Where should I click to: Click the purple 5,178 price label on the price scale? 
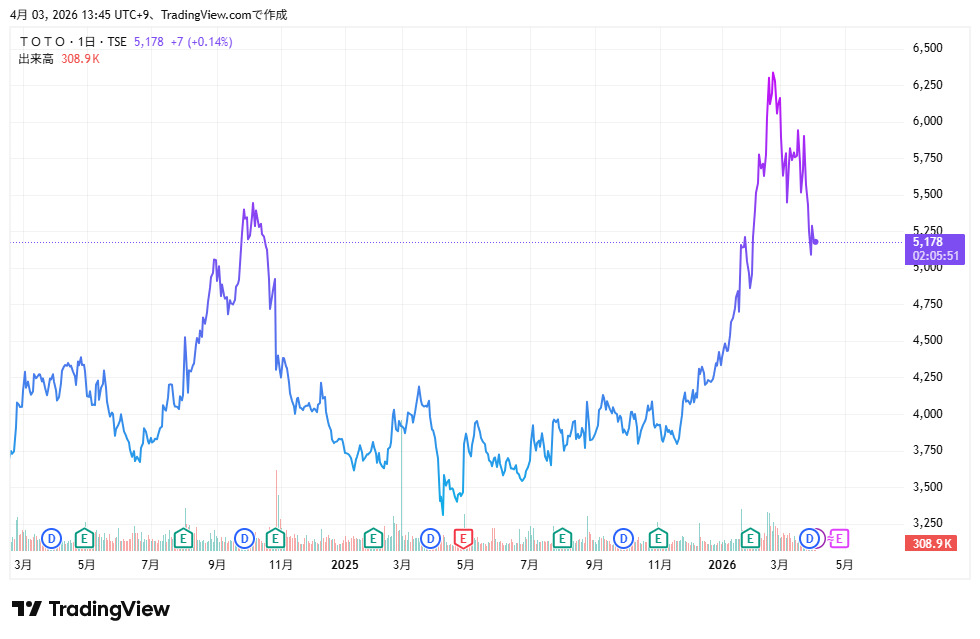pyautogui.click(x=936, y=244)
